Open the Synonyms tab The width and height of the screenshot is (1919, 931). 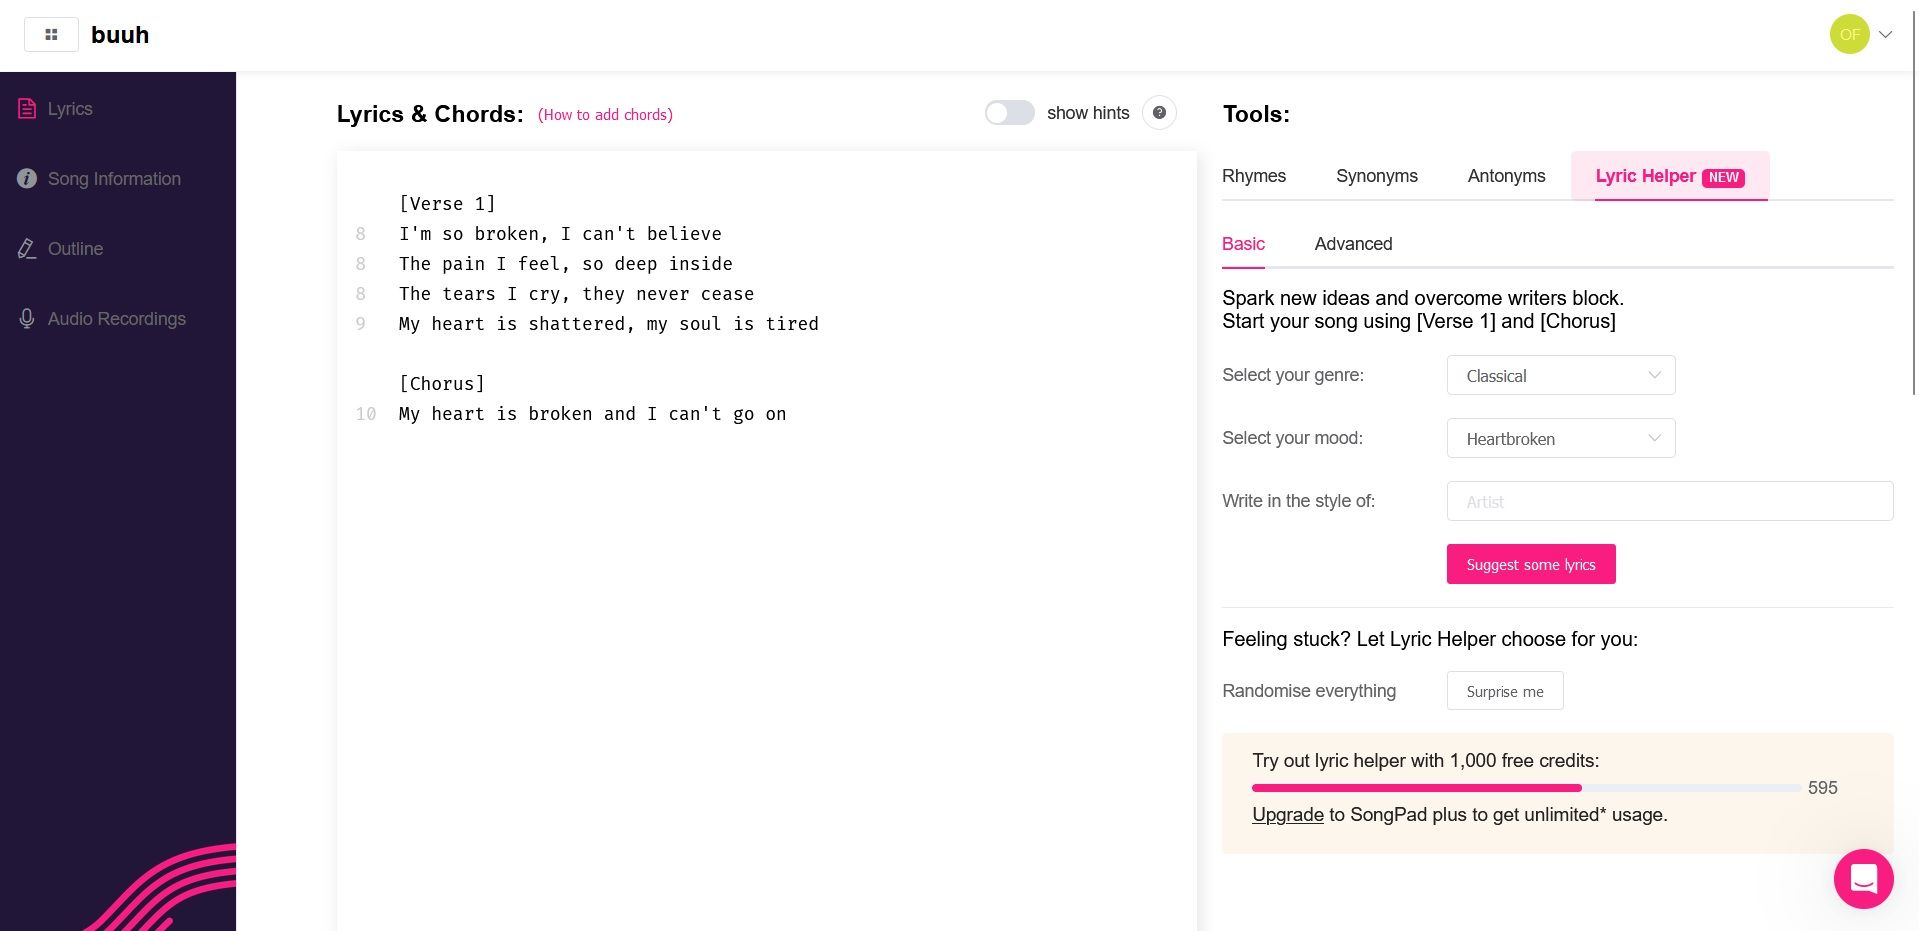tap(1376, 176)
